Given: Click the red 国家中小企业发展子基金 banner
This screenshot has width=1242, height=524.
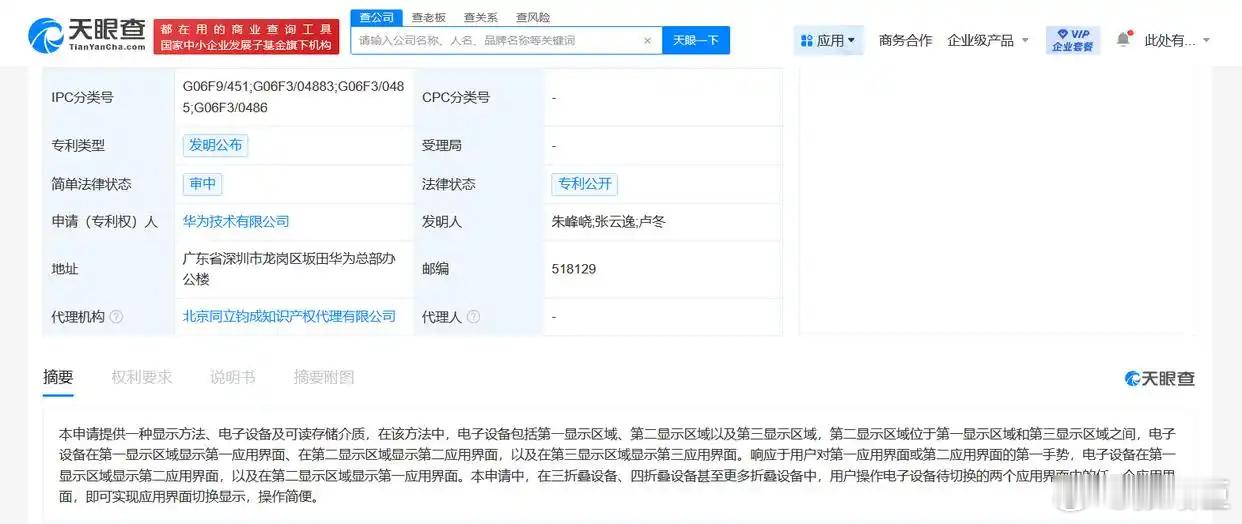Looking at the screenshot, I should click(246, 37).
